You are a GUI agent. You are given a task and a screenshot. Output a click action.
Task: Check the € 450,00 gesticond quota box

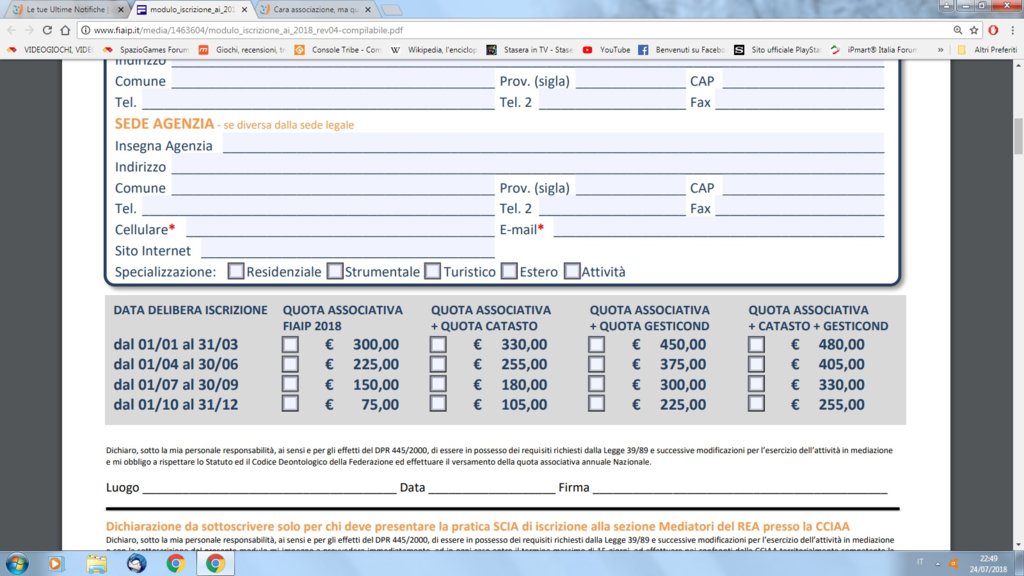coord(596,344)
